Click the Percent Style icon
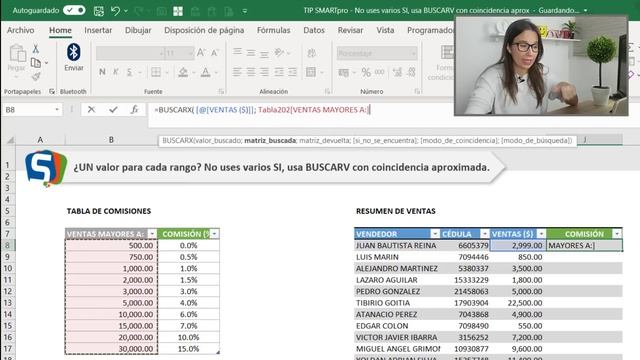Viewport: 640px width, 360px height. 366,73
